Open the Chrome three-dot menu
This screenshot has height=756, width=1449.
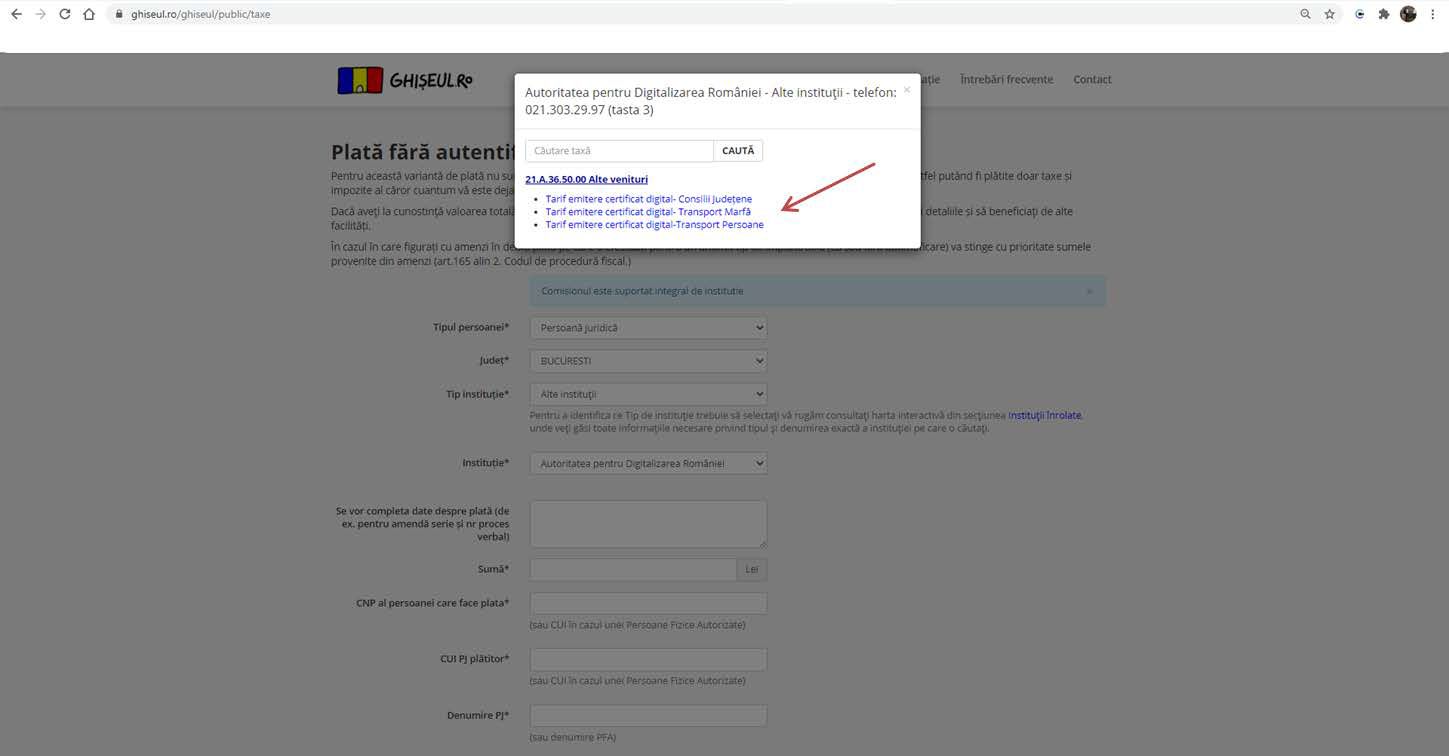(1433, 14)
